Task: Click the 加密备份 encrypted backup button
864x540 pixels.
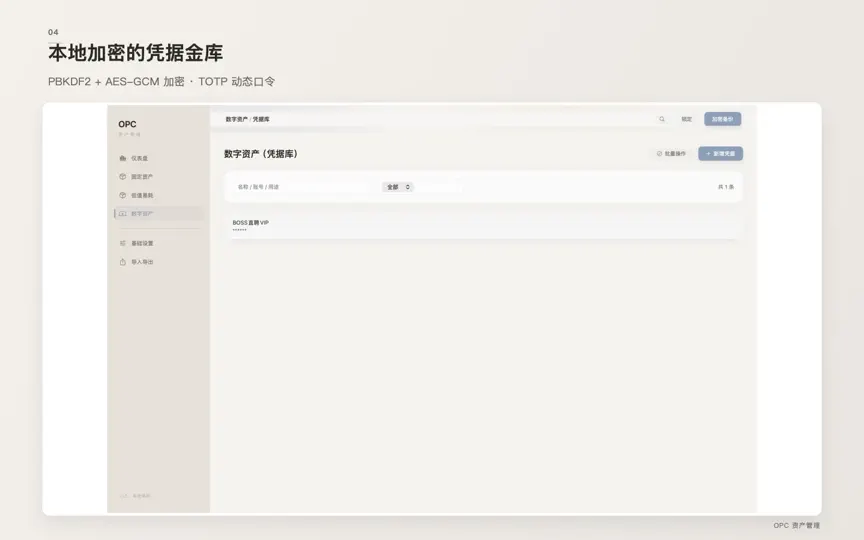Action: click(x=722, y=119)
